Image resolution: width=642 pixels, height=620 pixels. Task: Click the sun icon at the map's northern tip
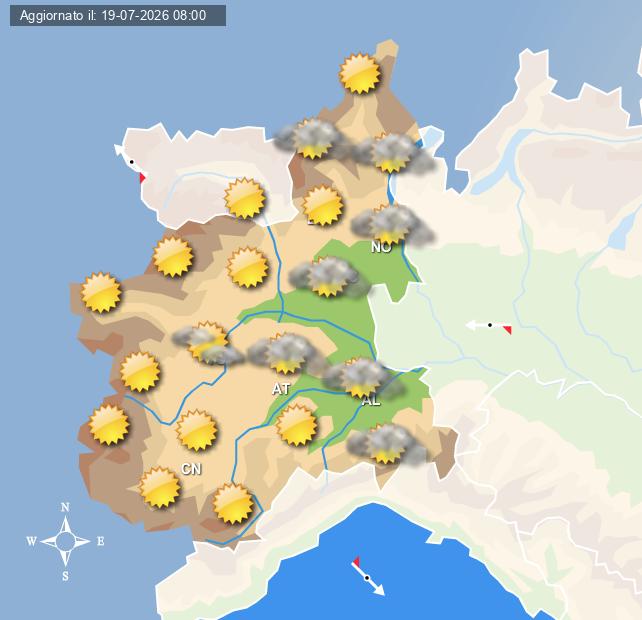click(x=360, y=74)
